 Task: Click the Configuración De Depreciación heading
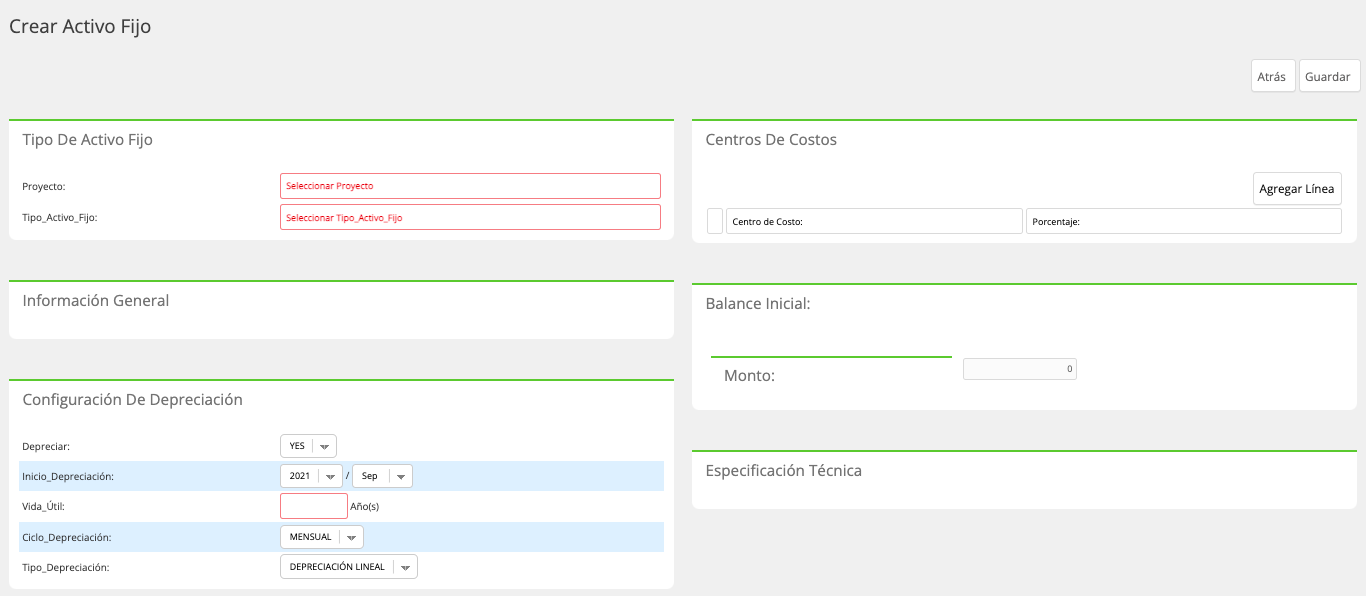[x=133, y=399]
